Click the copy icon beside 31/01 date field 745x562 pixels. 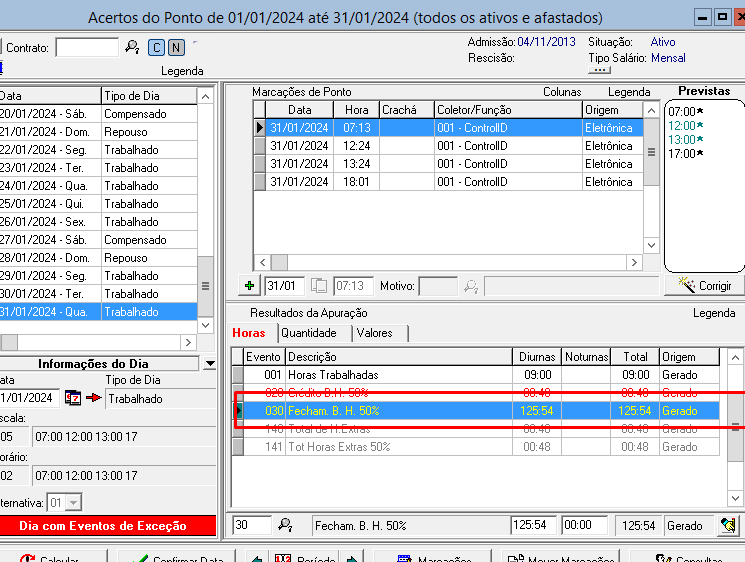pyautogui.click(x=319, y=286)
